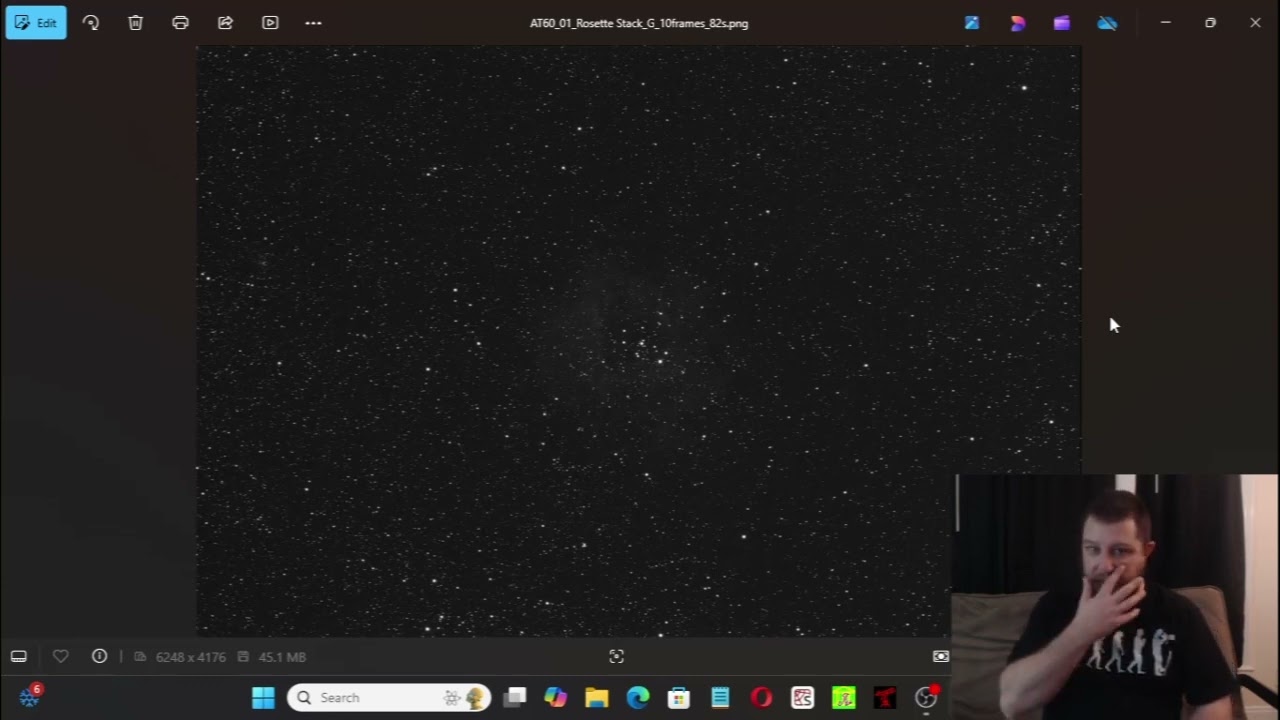The height and width of the screenshot is (720, 1280).
Task: Click the Edit button
Action: coord(36,23)
